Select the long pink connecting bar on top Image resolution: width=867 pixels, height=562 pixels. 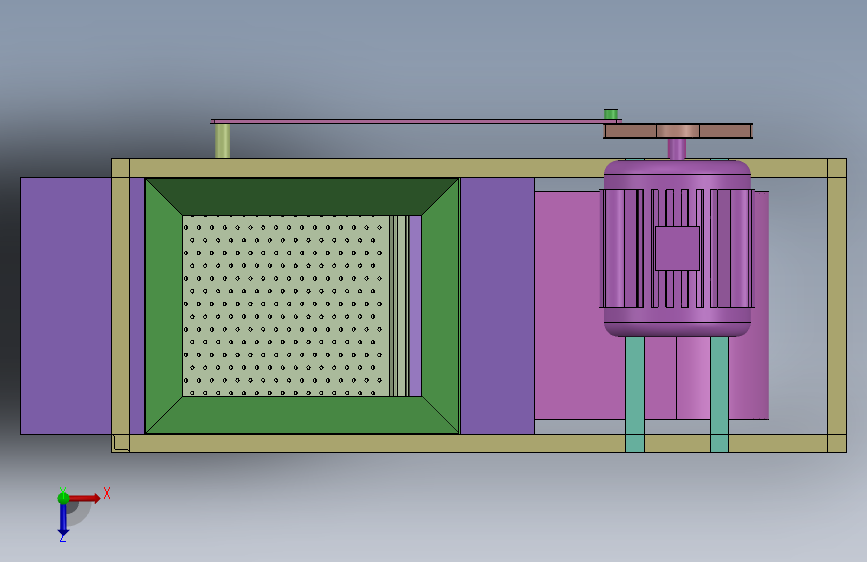click(416, 121)
